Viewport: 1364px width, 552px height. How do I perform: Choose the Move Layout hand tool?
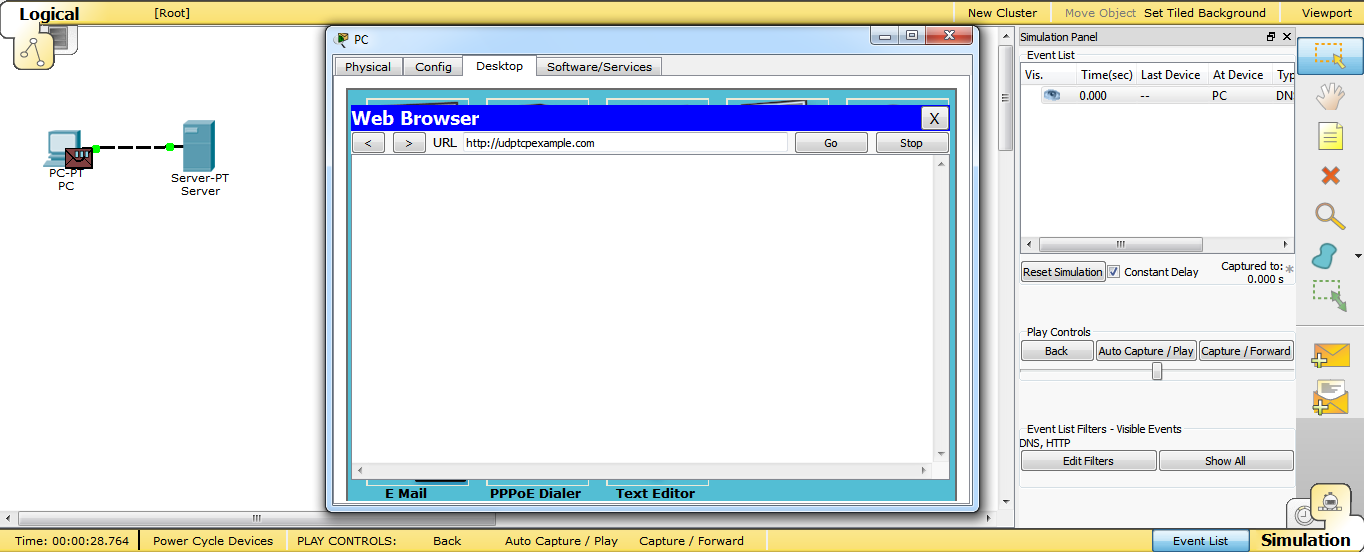tap(1330, 96)
